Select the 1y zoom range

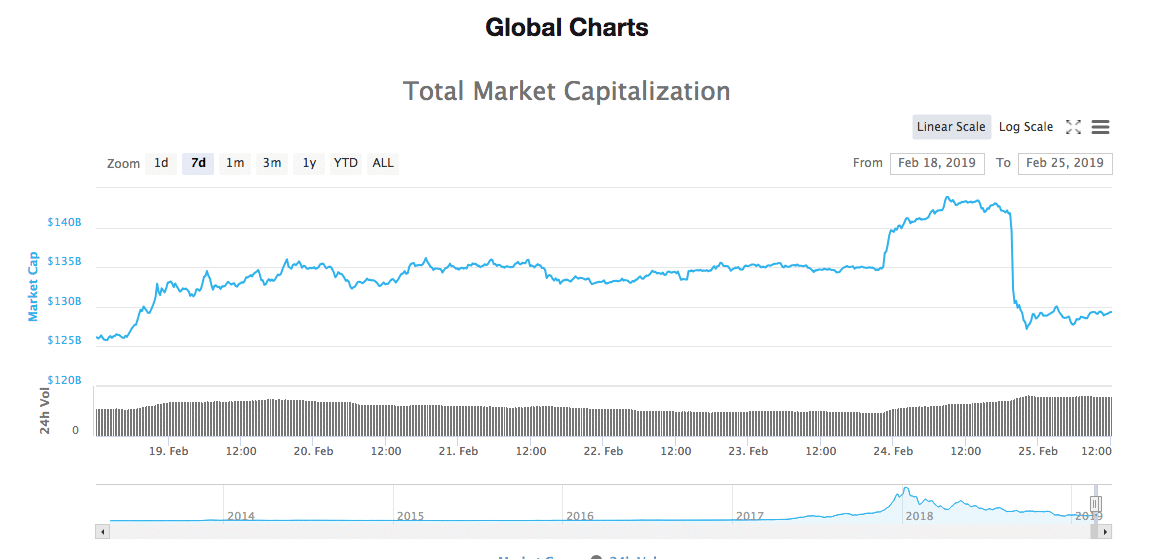pyautogui.click(x=309, y=163)
